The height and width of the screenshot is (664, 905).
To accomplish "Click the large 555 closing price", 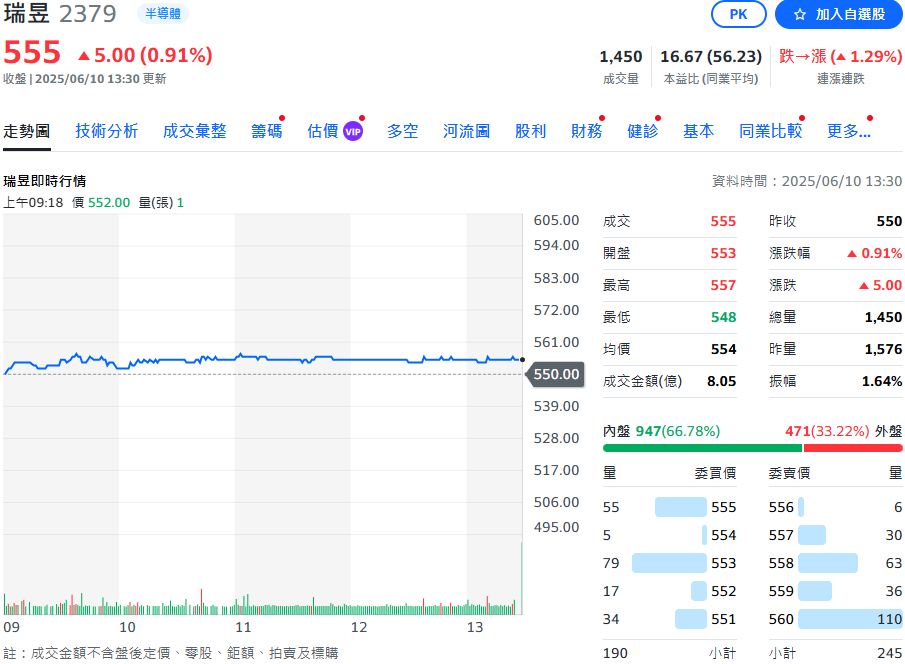I will click(x=32, y=53).
